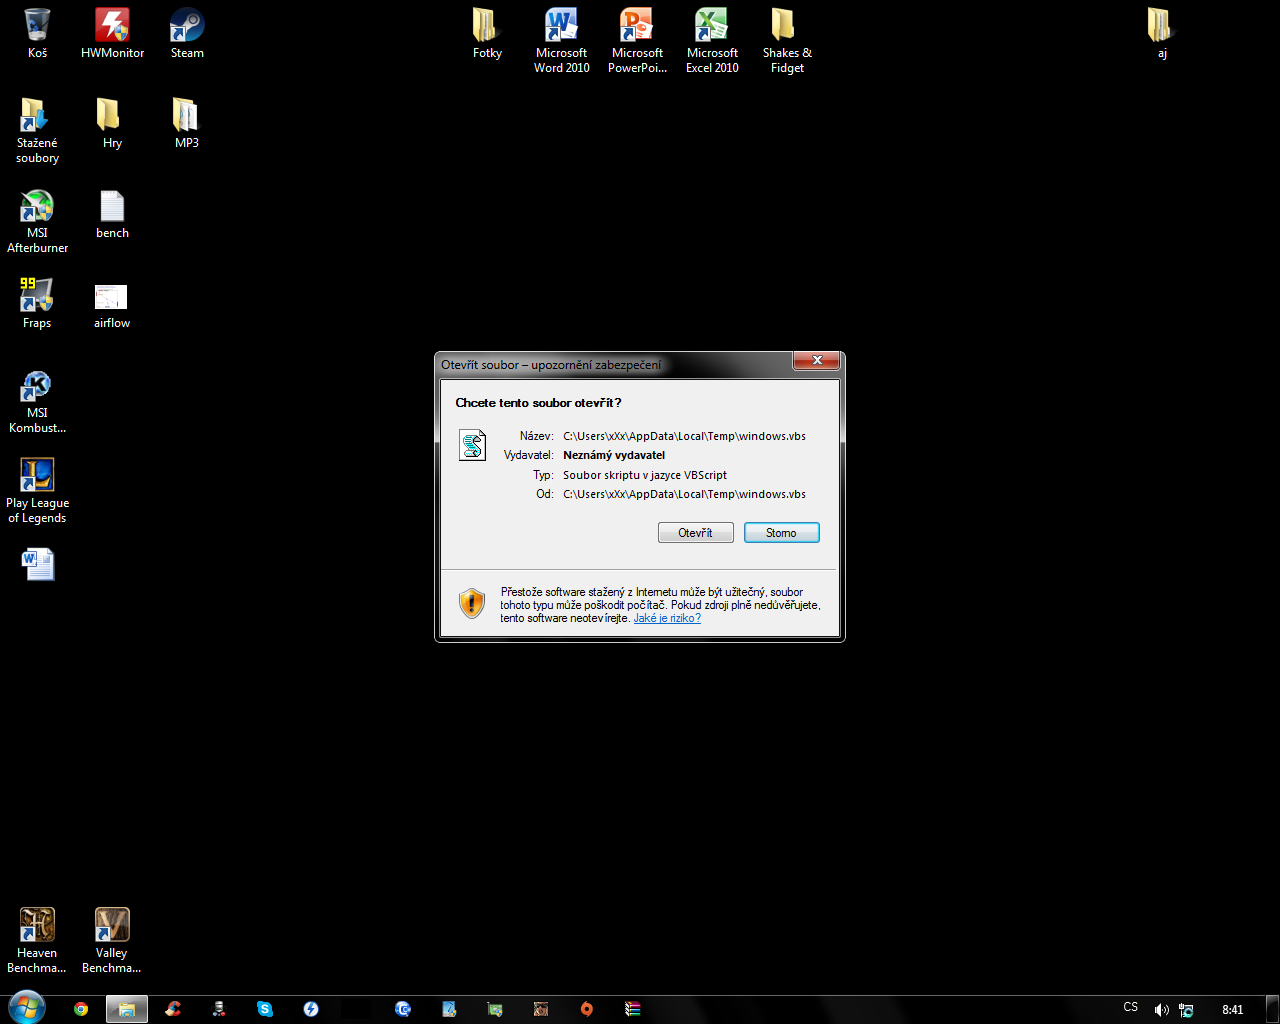Open the network status tray icon

(1186, 1010)
